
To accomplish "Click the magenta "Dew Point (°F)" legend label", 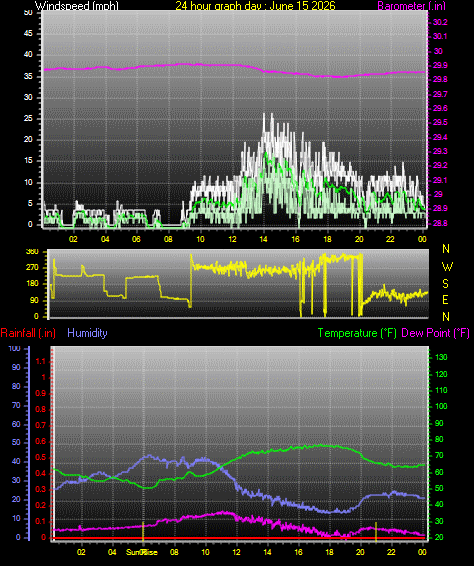I will click(x=435, y=333).
